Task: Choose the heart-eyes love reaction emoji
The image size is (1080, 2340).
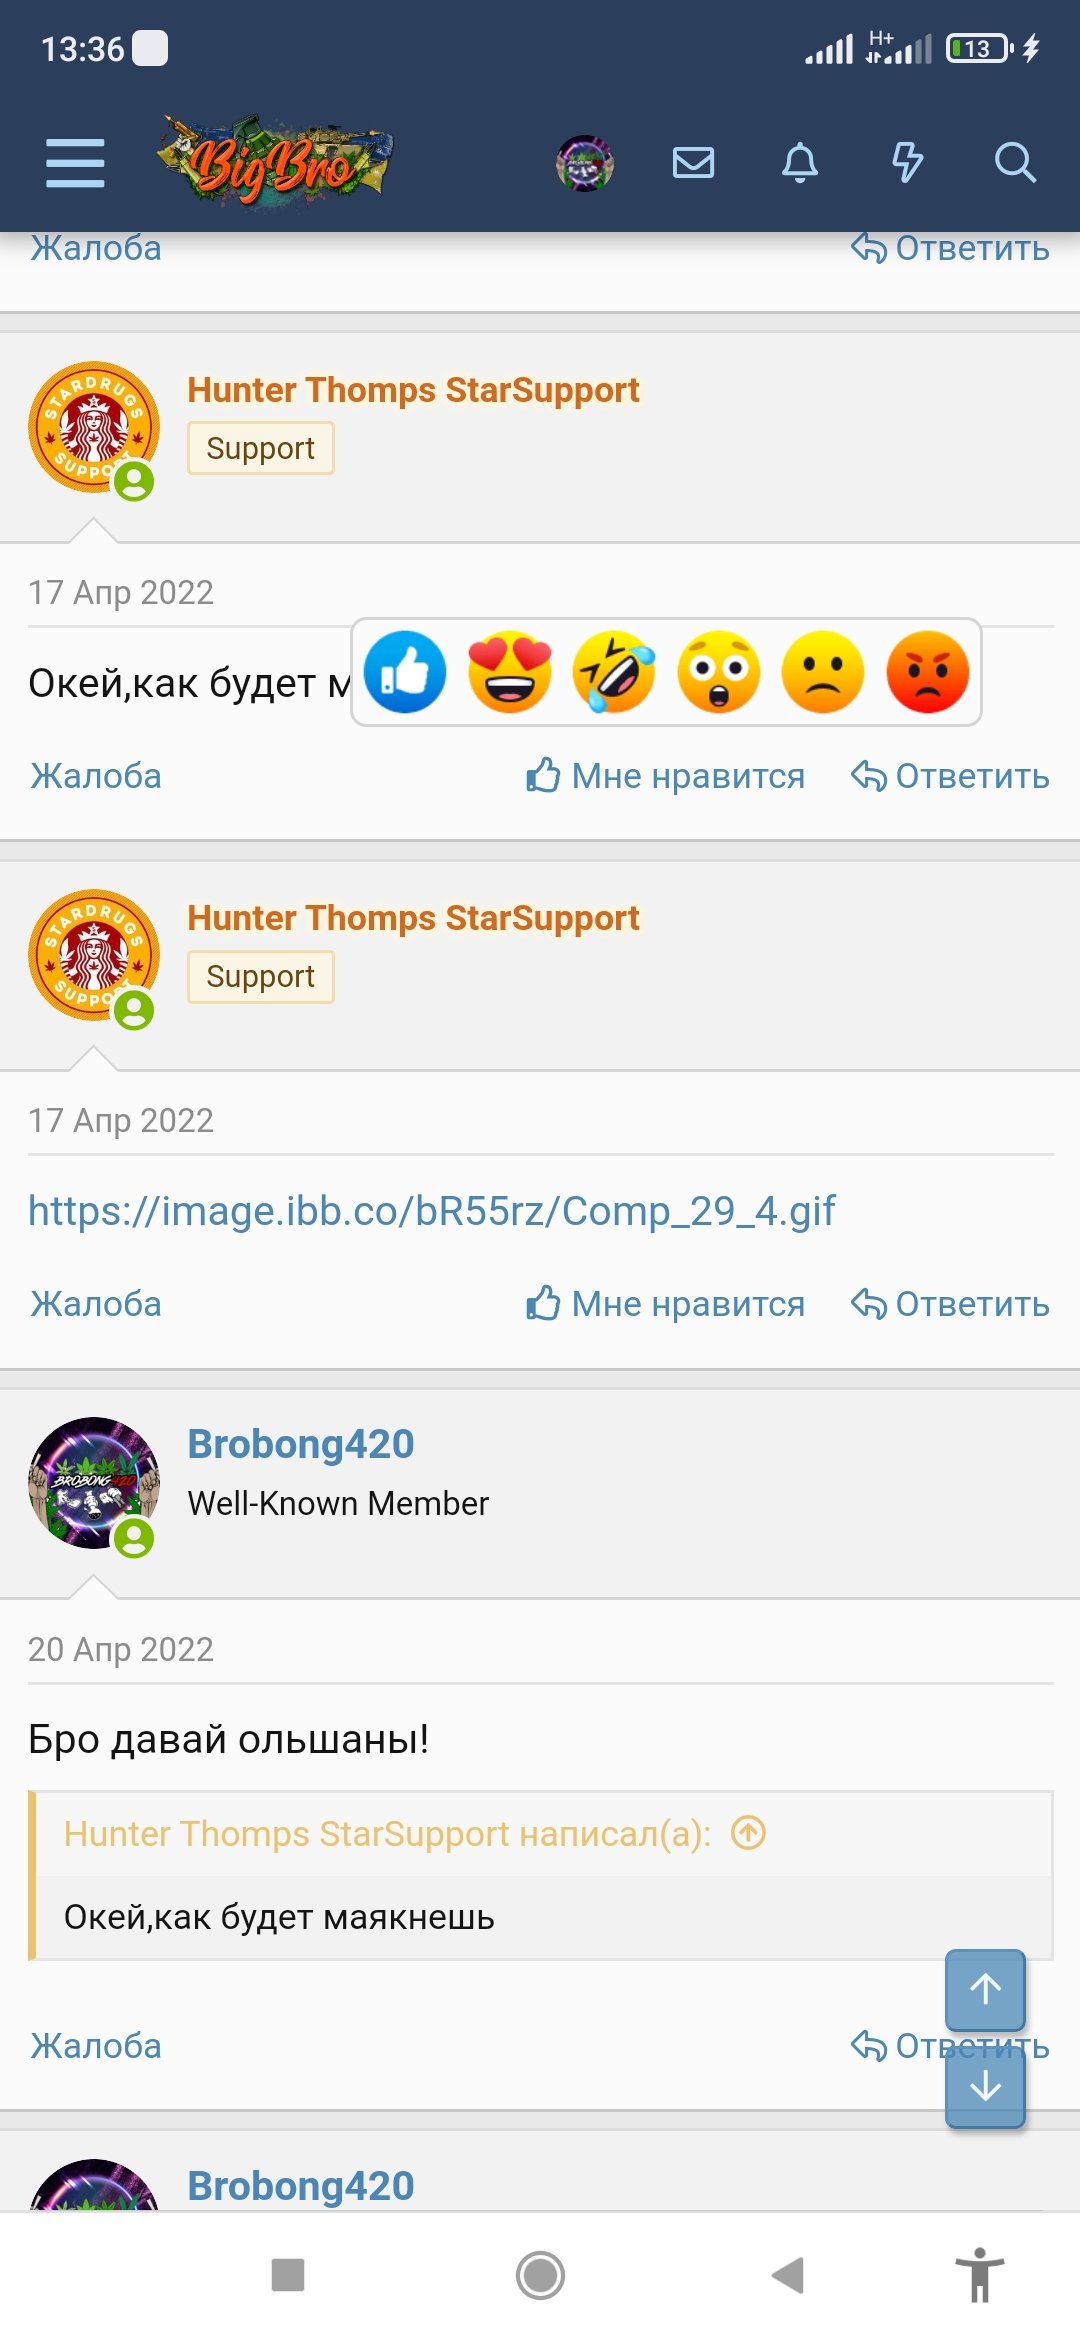Action: (510, 672)
